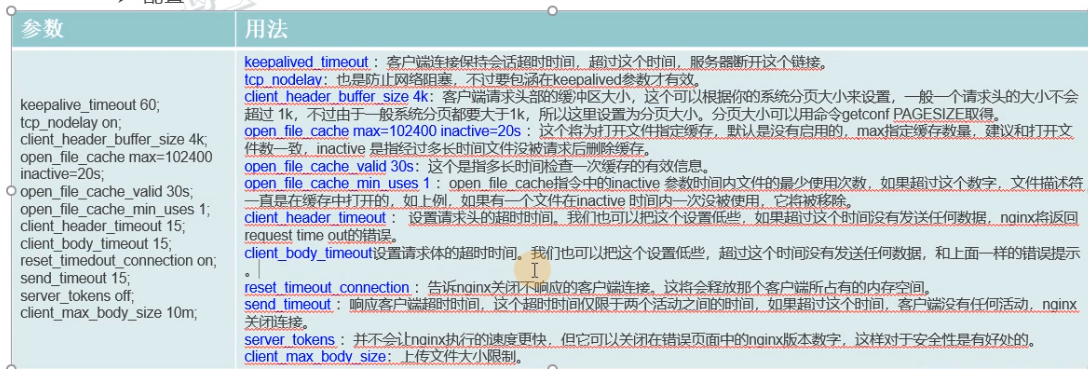1088x369 pixels.
Task: Click blue 'send_timeout' term in 用法 column
Action: click(x=287, y=305)
